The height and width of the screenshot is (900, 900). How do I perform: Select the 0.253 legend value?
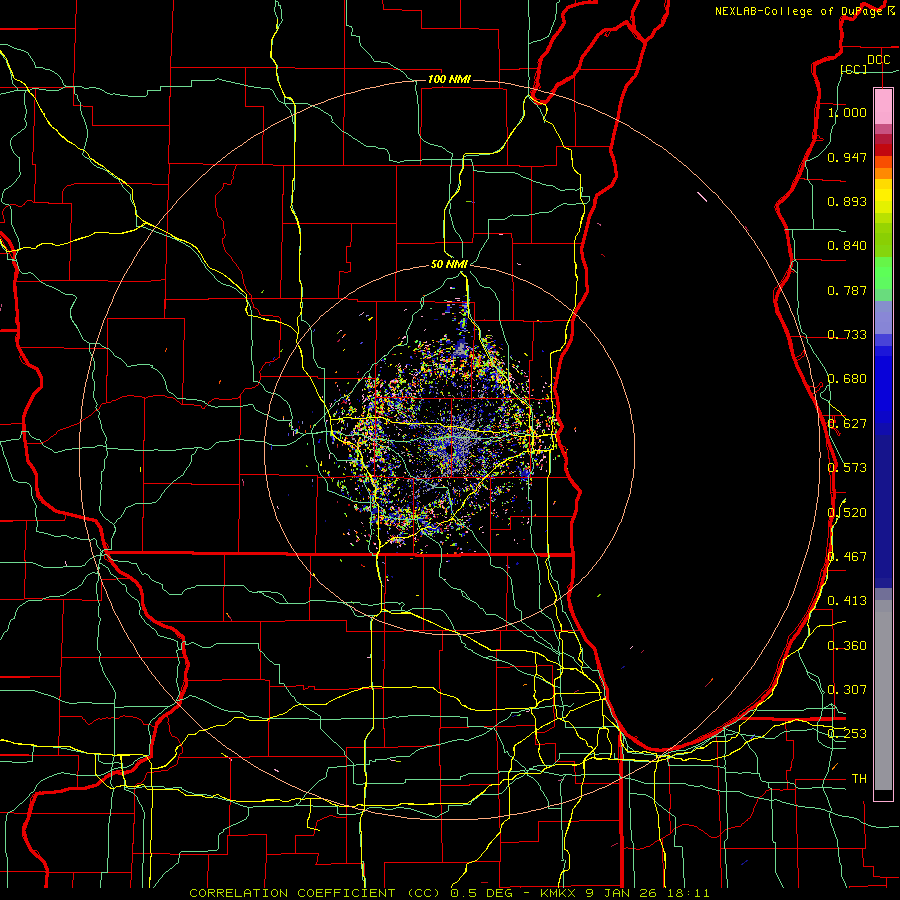(847, 734)
